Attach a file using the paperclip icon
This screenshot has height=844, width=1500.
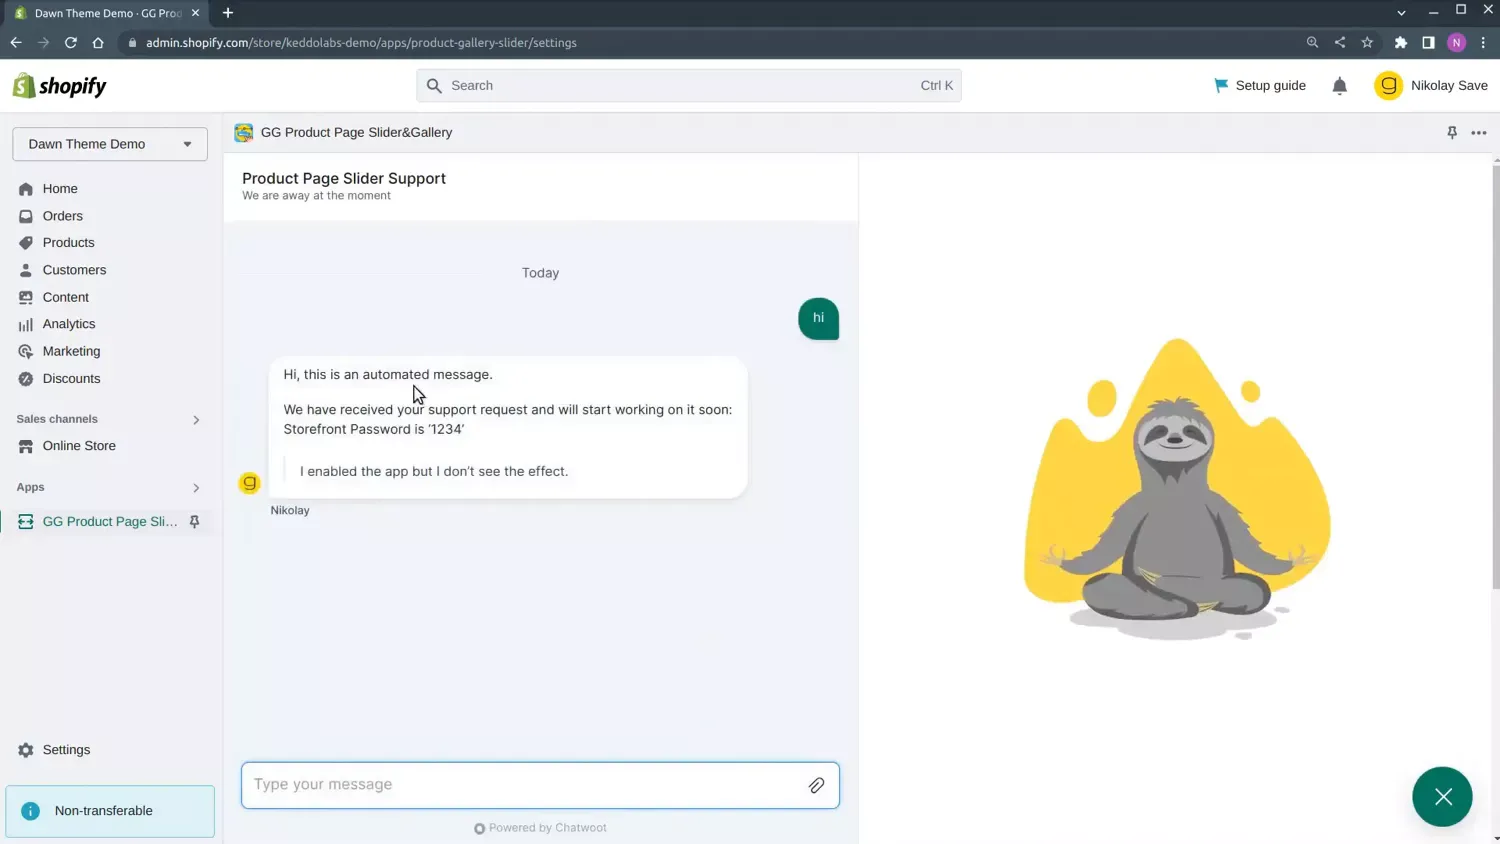816,785
